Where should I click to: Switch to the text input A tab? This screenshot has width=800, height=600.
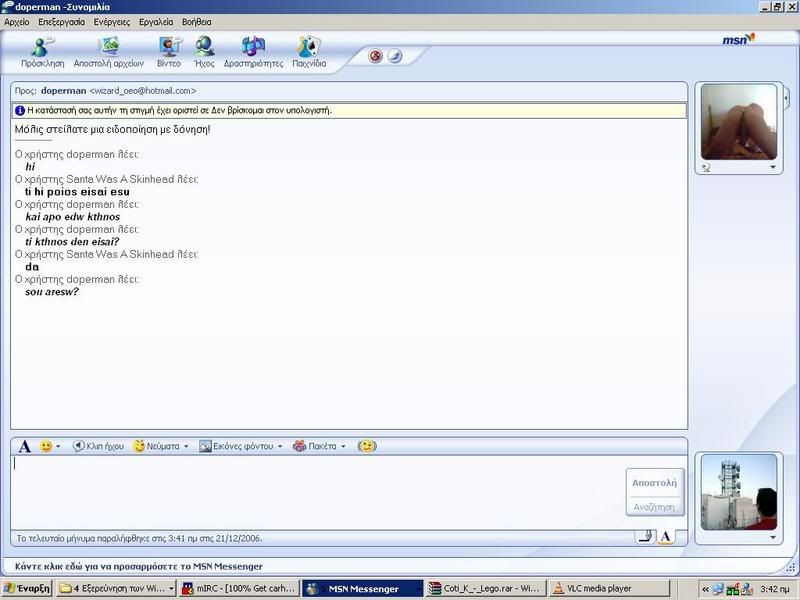pos(665,537)
